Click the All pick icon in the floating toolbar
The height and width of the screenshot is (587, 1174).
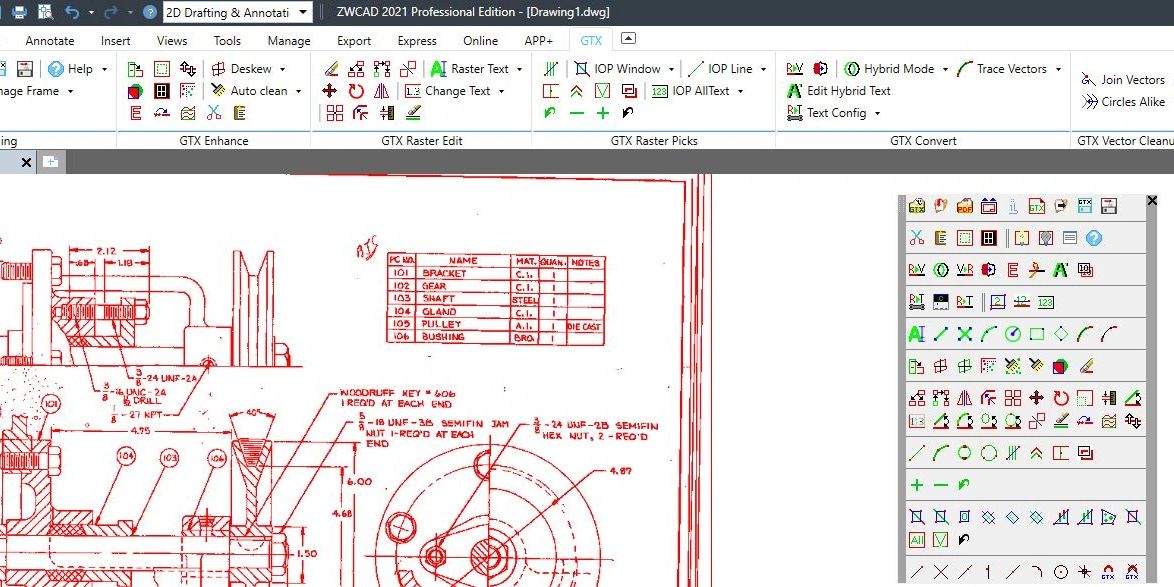point(916,539)
